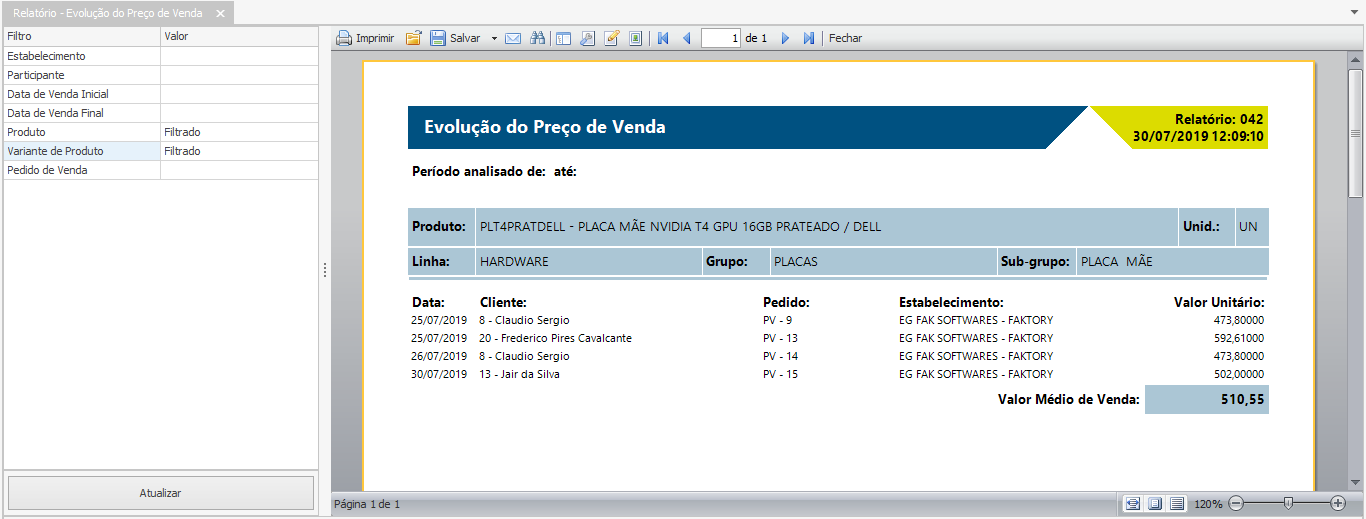Screen dimensions: 1366x519
Task: Click the Fechar toolbar button
Action: coord(845,38)
